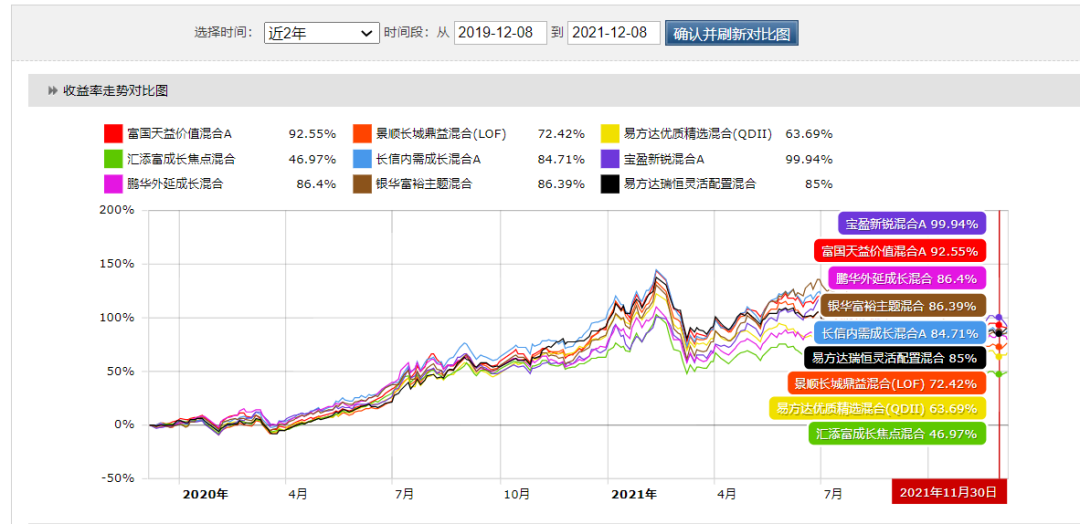1080x524 pixels.
Task: Click legend name 景顺长城鼎益混合(LOF)
Action: coord(441,134)
